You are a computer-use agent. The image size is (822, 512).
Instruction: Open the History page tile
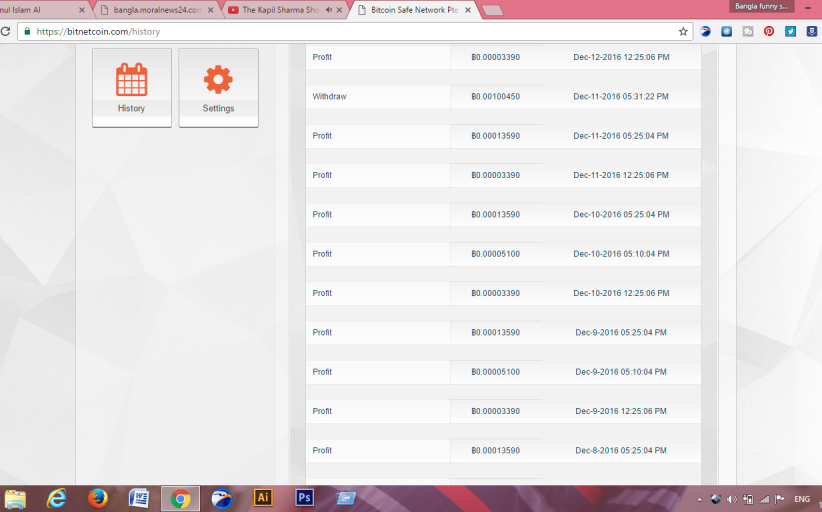point(131,86)
